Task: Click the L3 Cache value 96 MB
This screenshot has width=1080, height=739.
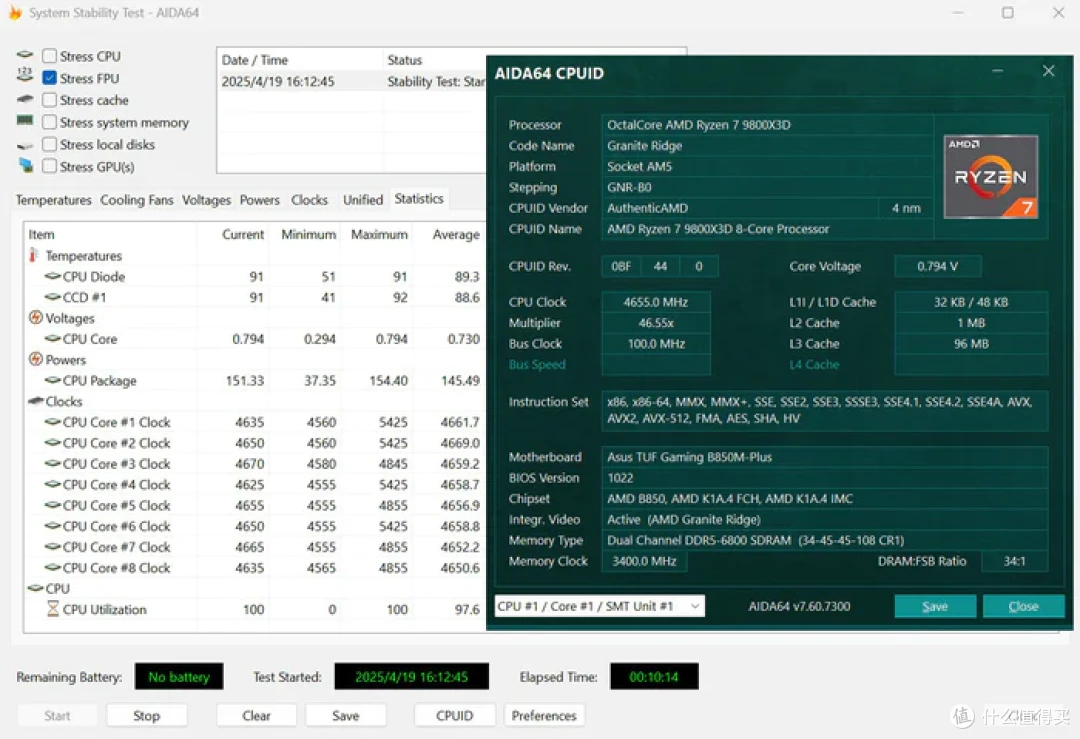Action: click(x=971, y=344)
